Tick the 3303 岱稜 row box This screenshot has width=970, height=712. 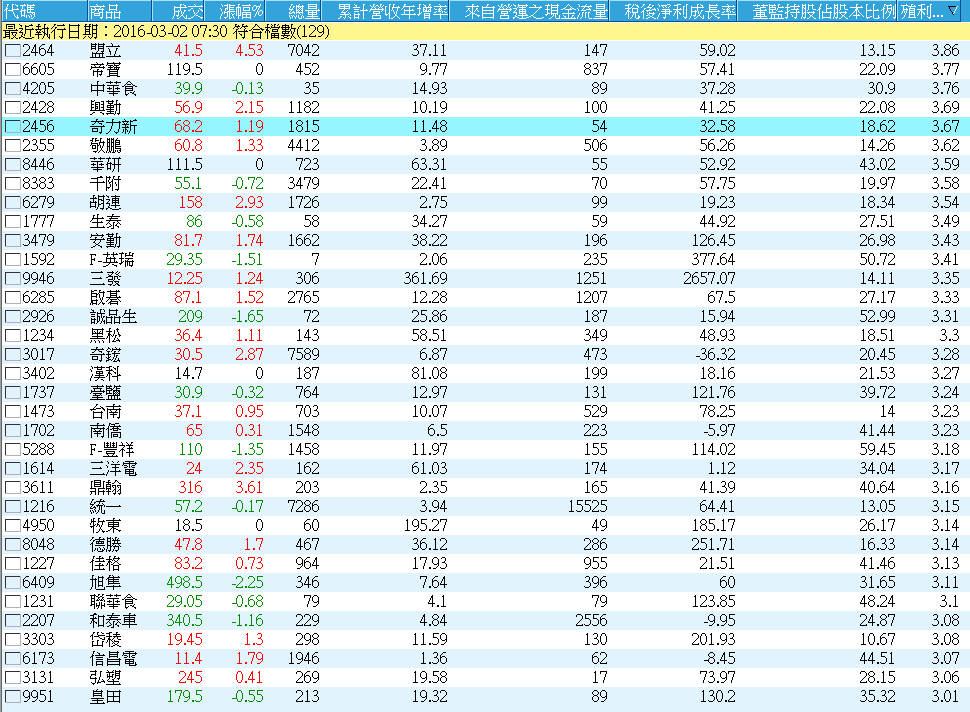click(x=12, y=640)
